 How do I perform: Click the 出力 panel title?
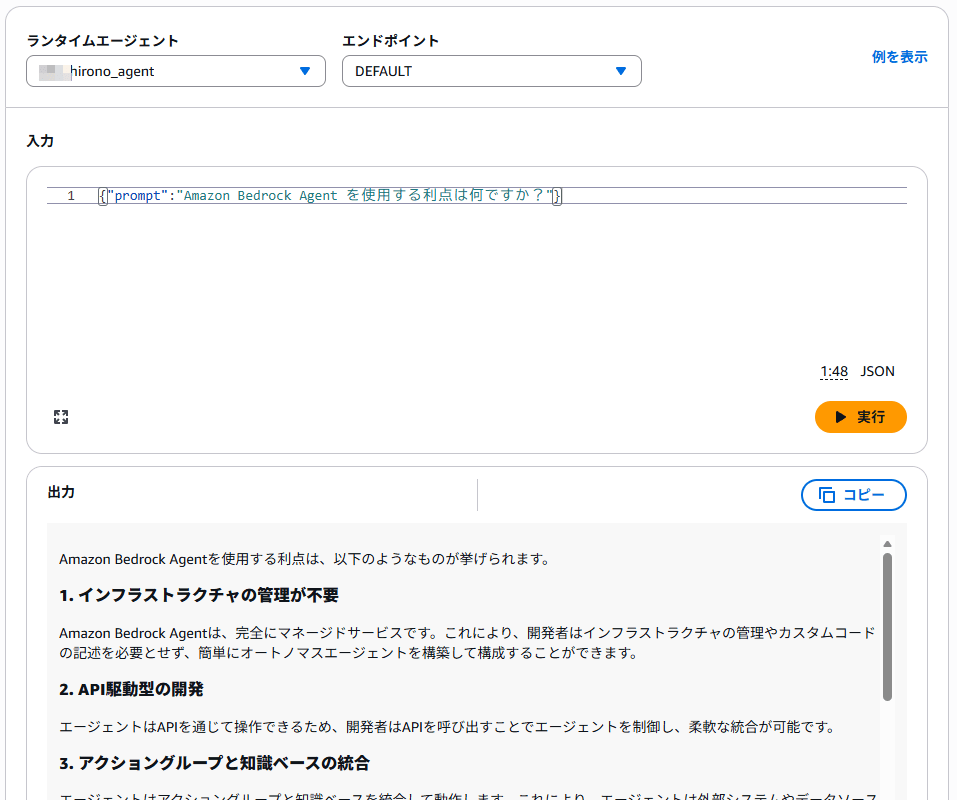(61, 493)
